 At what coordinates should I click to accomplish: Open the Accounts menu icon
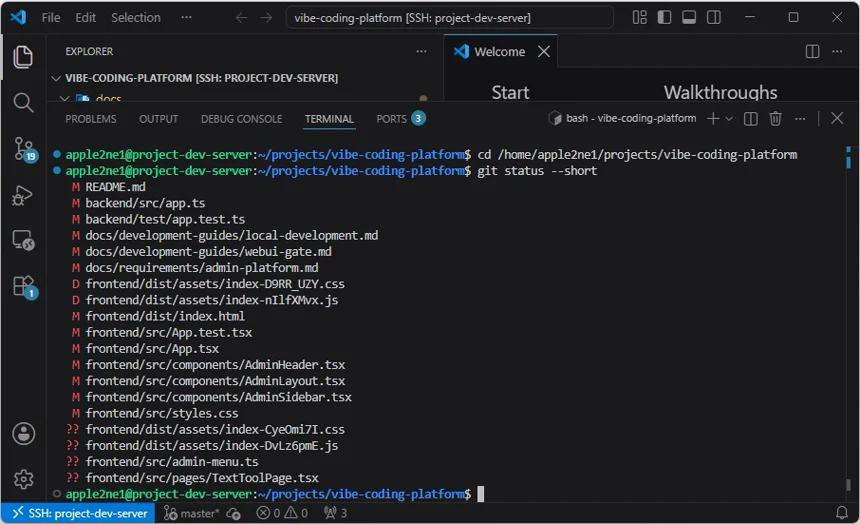(24, 433)
